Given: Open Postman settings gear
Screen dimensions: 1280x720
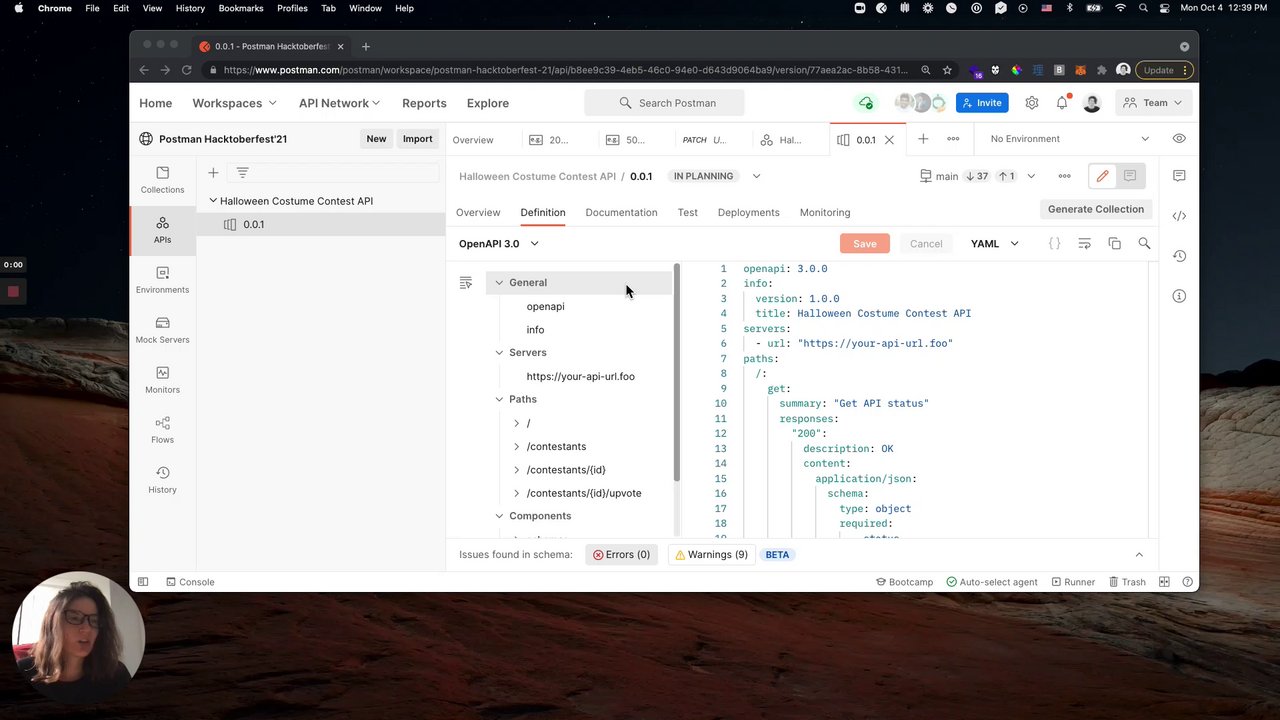Looking at the screenshot, I should click(1032, 103).
